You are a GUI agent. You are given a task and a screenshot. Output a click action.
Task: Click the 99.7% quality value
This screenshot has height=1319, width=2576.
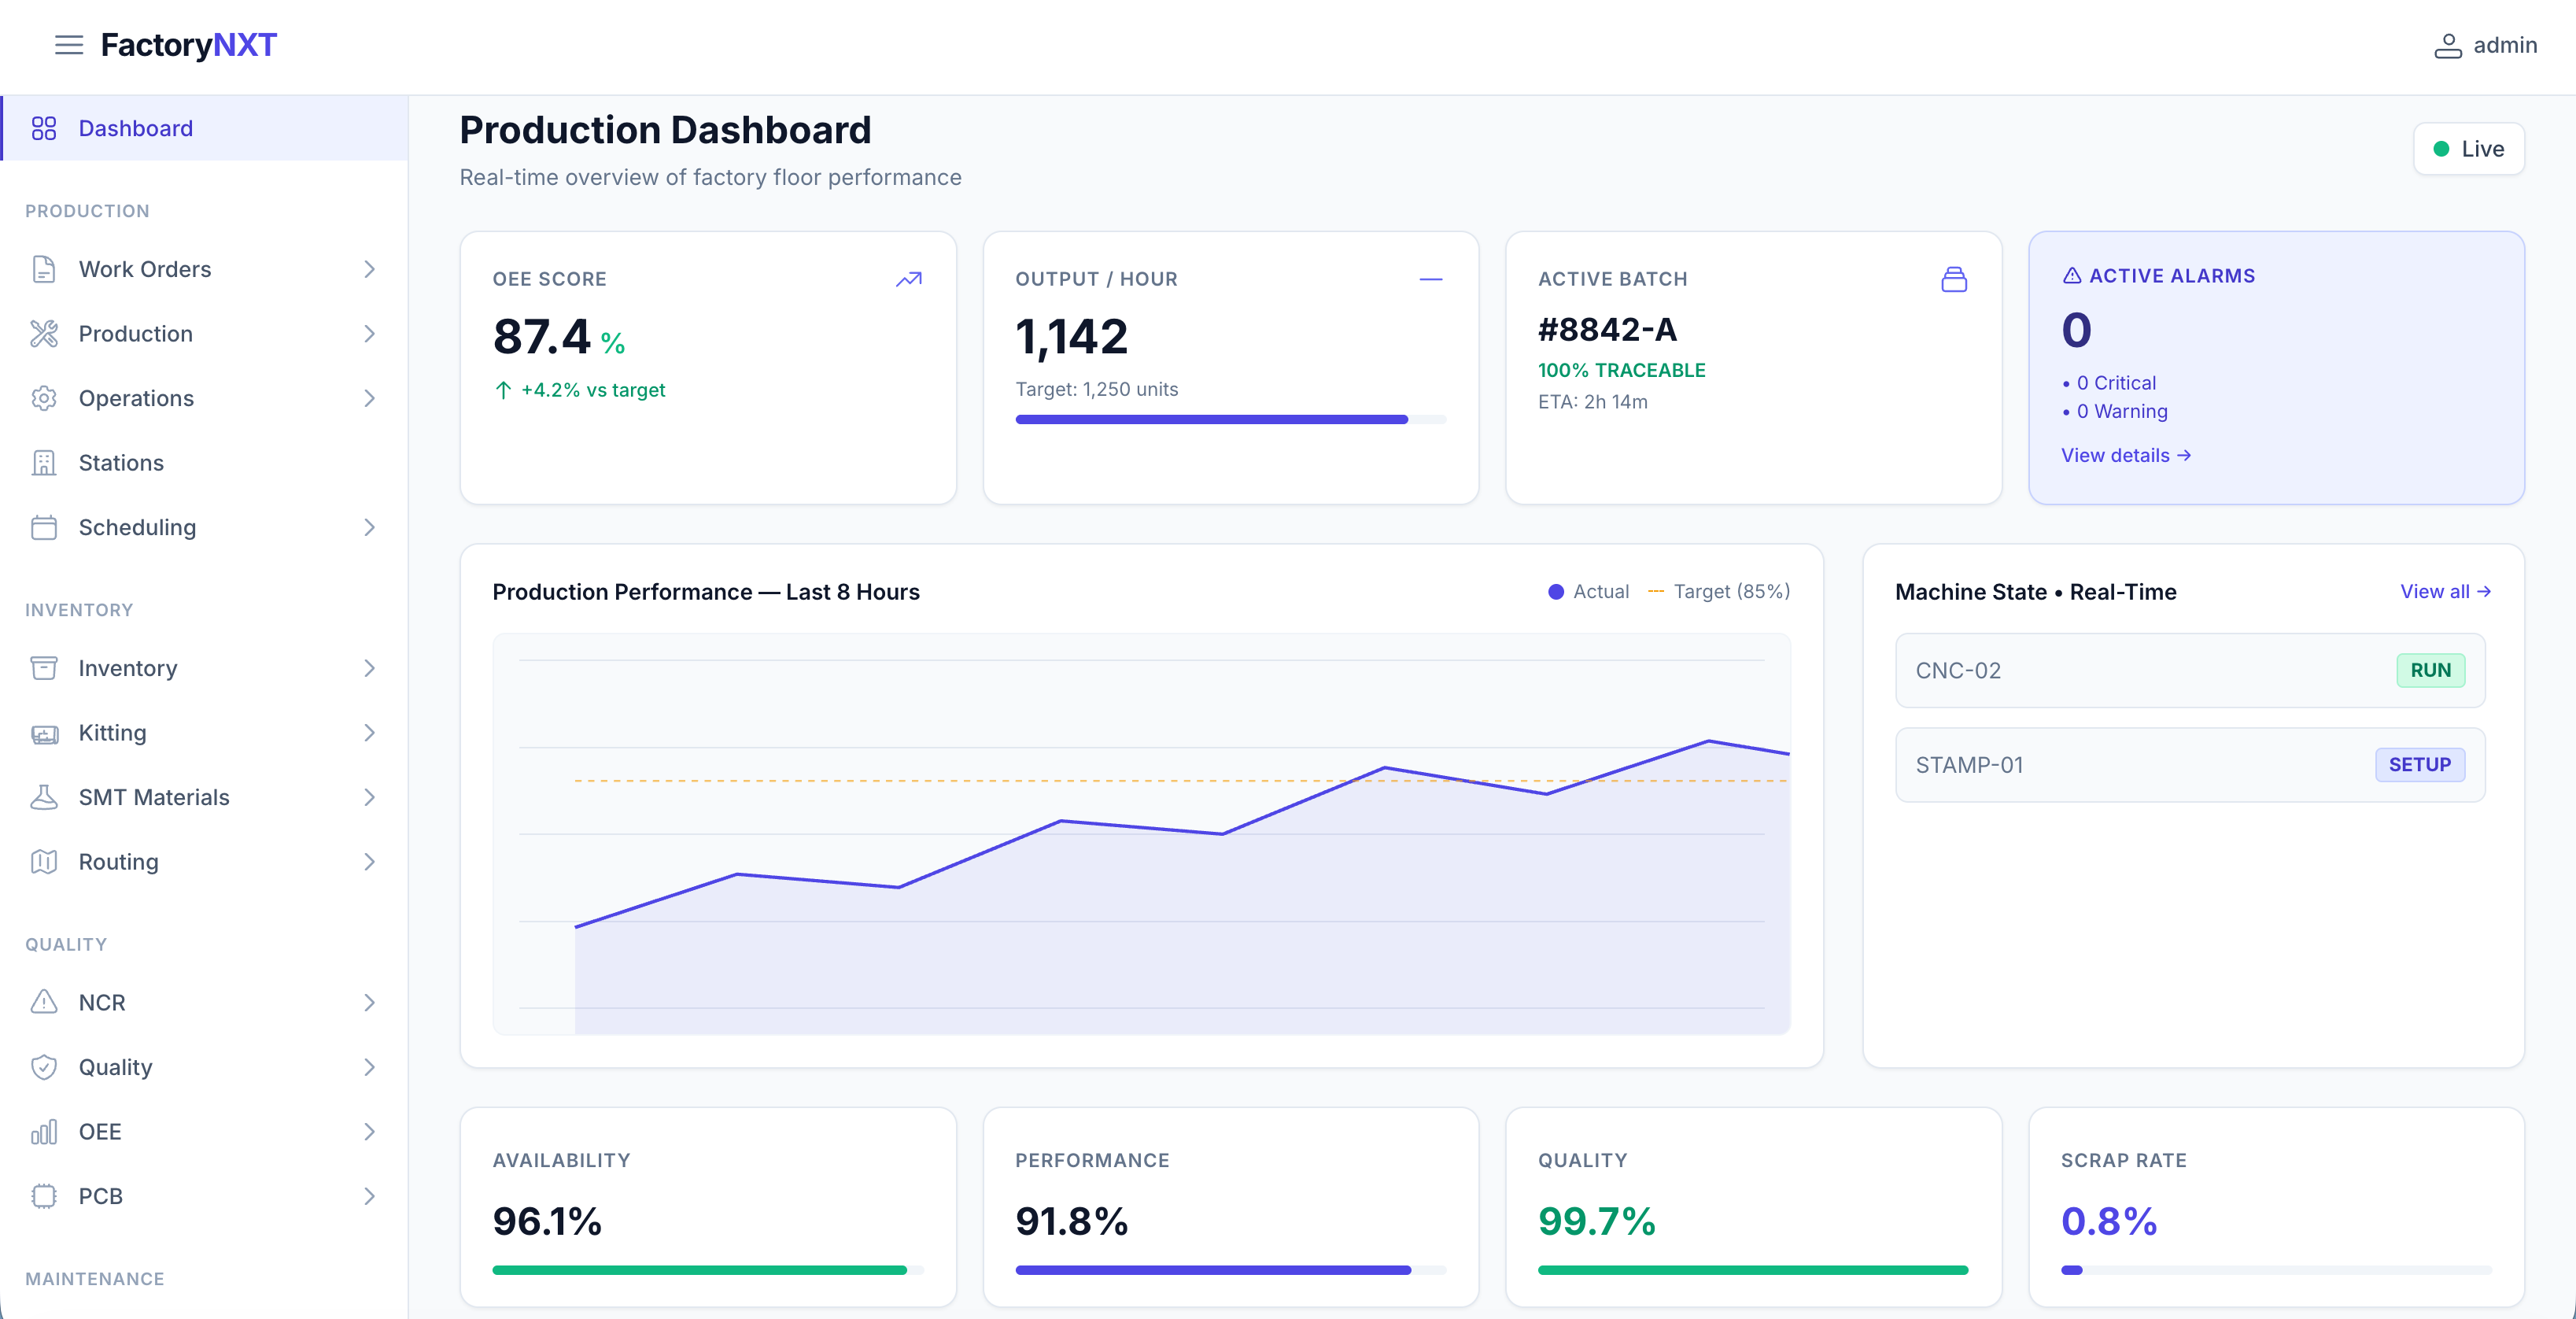[x=1597, y=1221]
